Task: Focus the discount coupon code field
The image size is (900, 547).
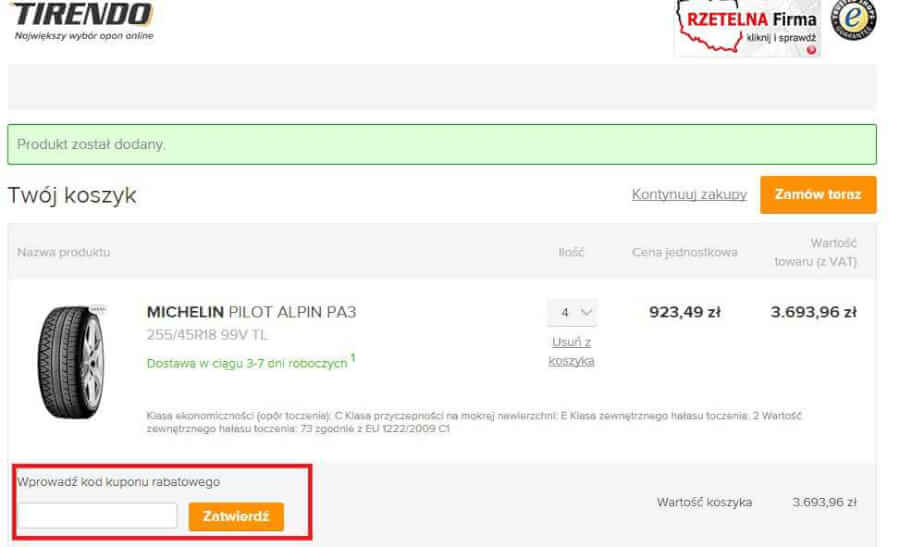Action: tap(98, 515)
